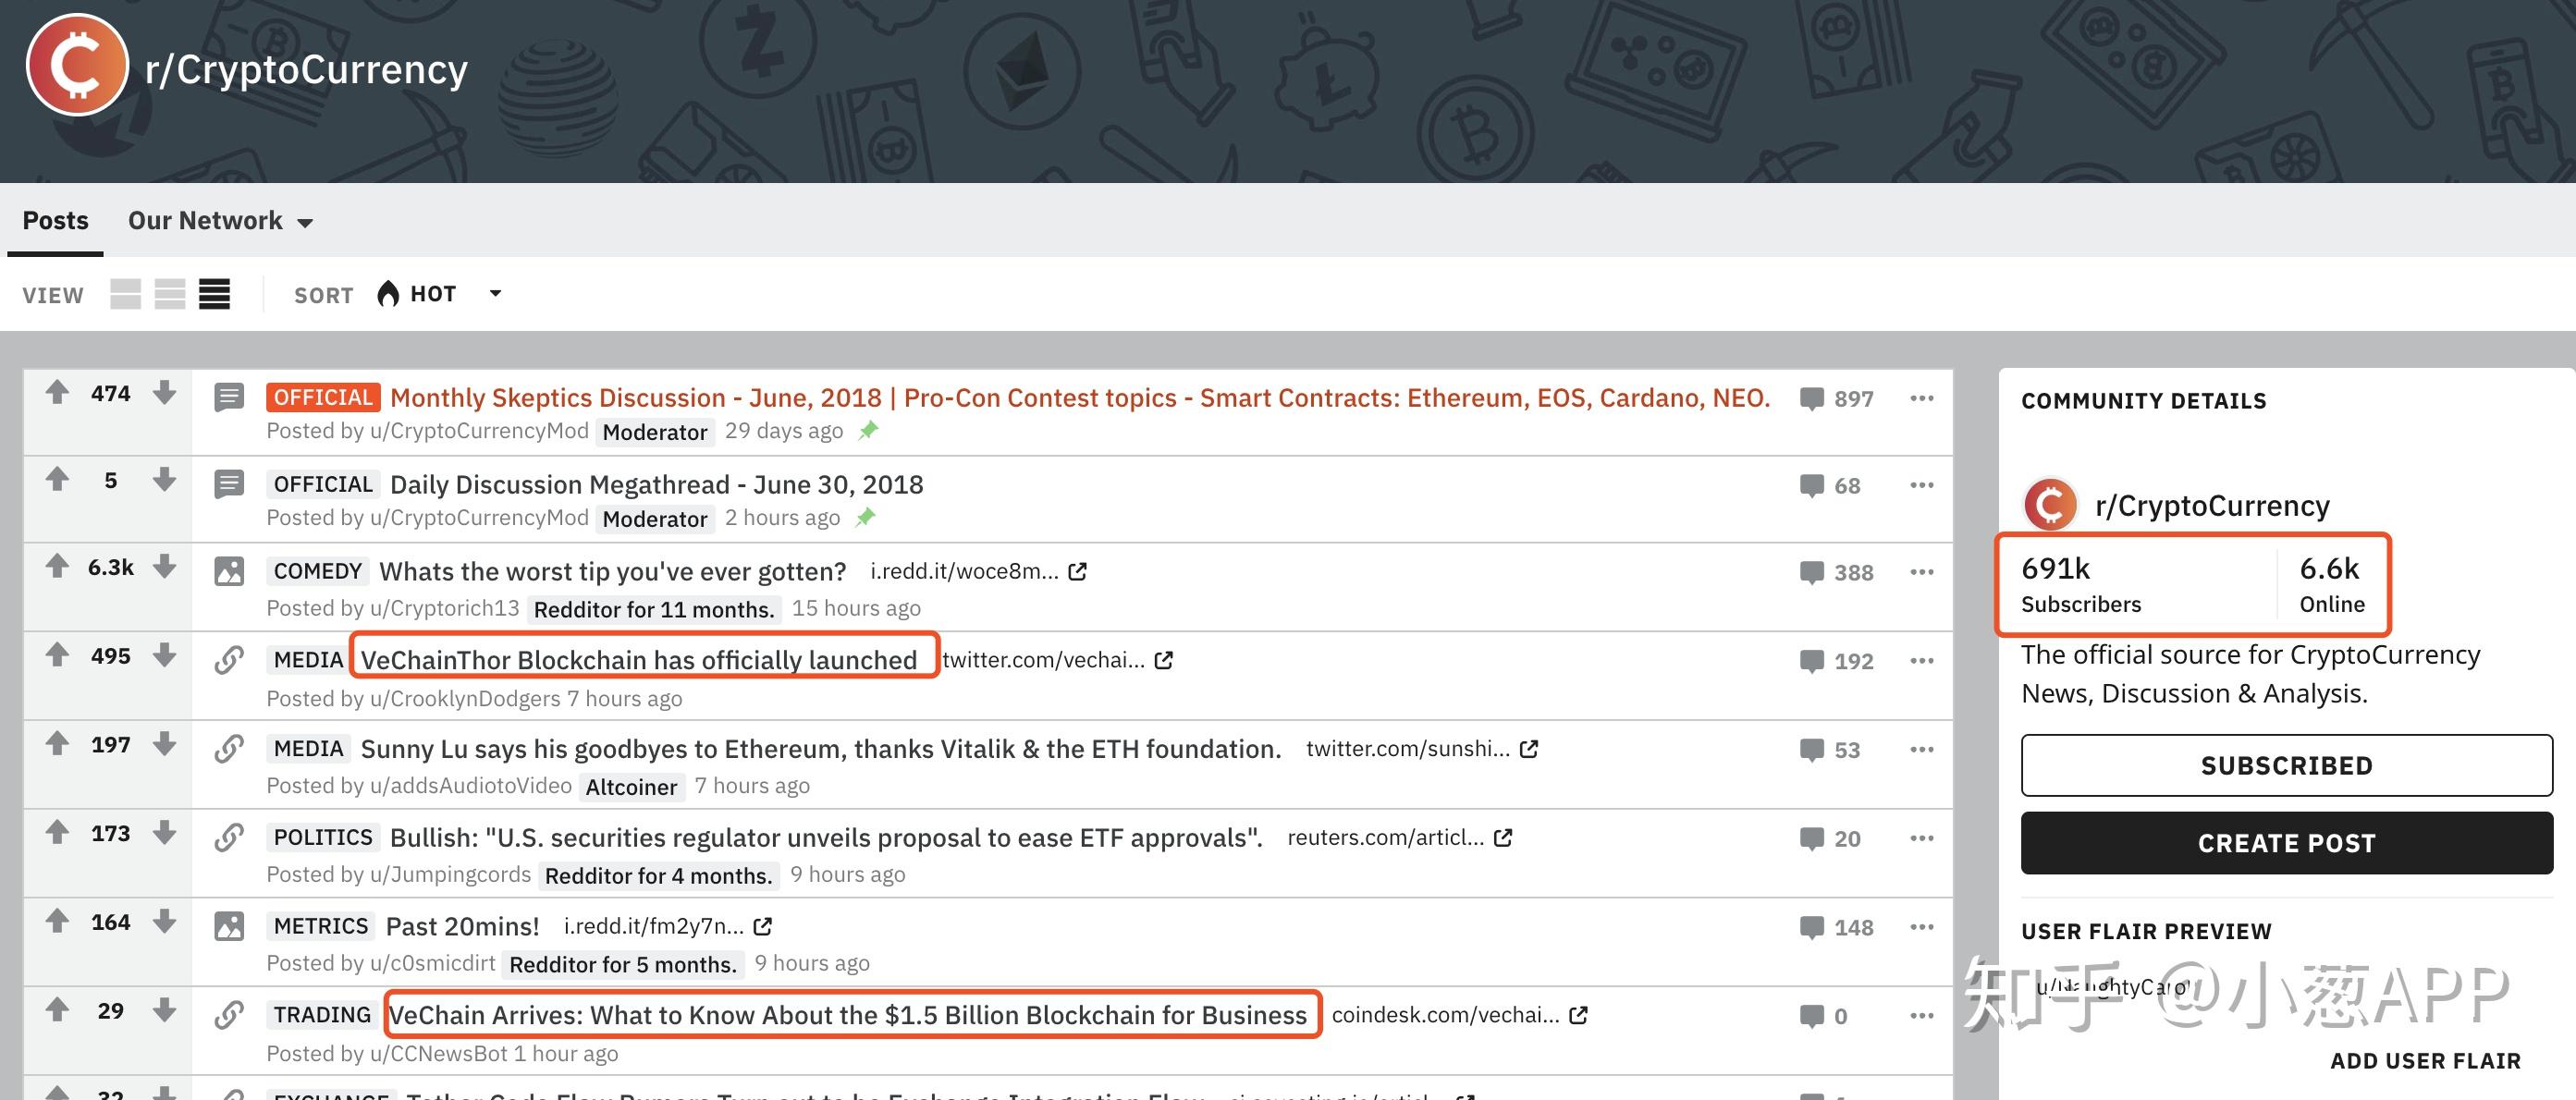Screen dimensions: 2576x1100
Task: Upvote the Monthly Skeptics Discussion post
Action: pyautogui.click(x=57, y=392)
